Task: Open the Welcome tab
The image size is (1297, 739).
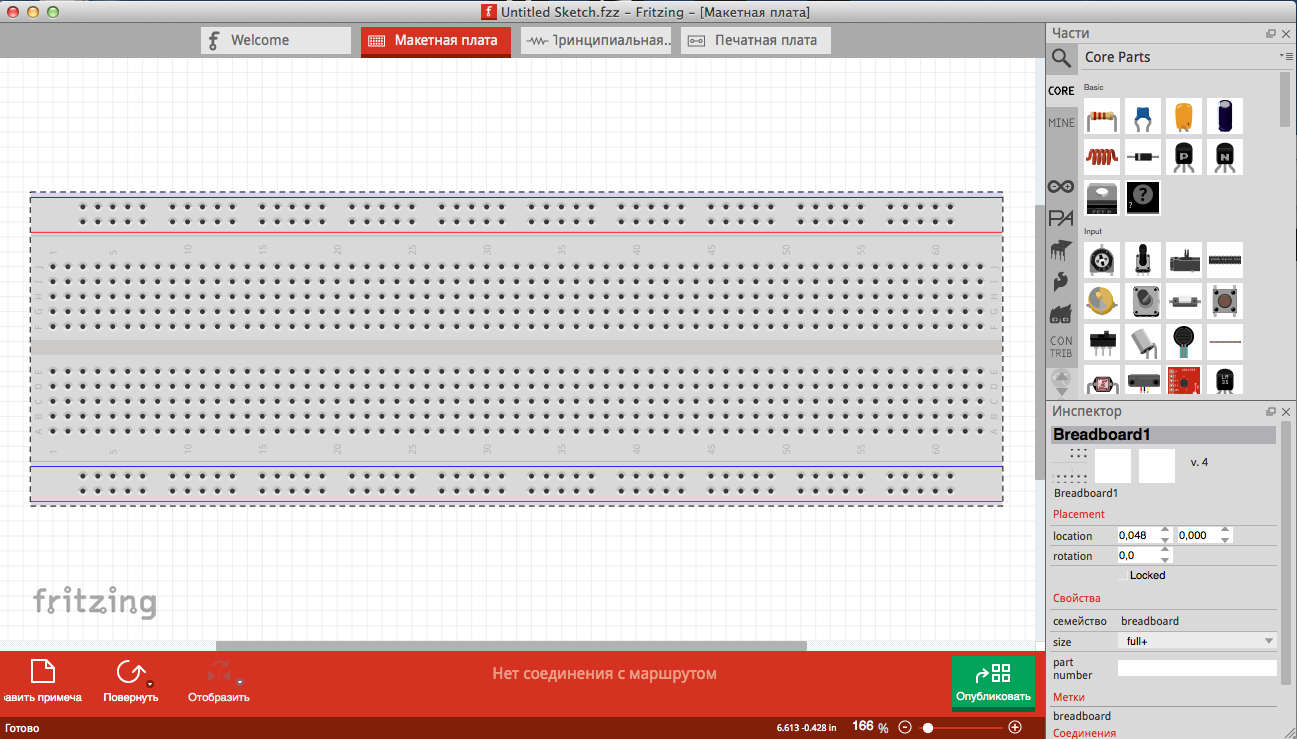Action: (x=276, y=41)
